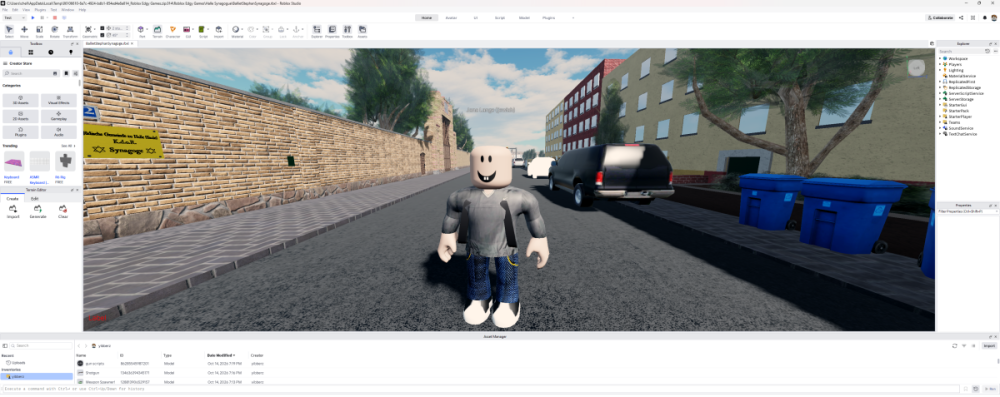
Task: Select StarterPack in Explorer
Action: click(x=958, y=111)
